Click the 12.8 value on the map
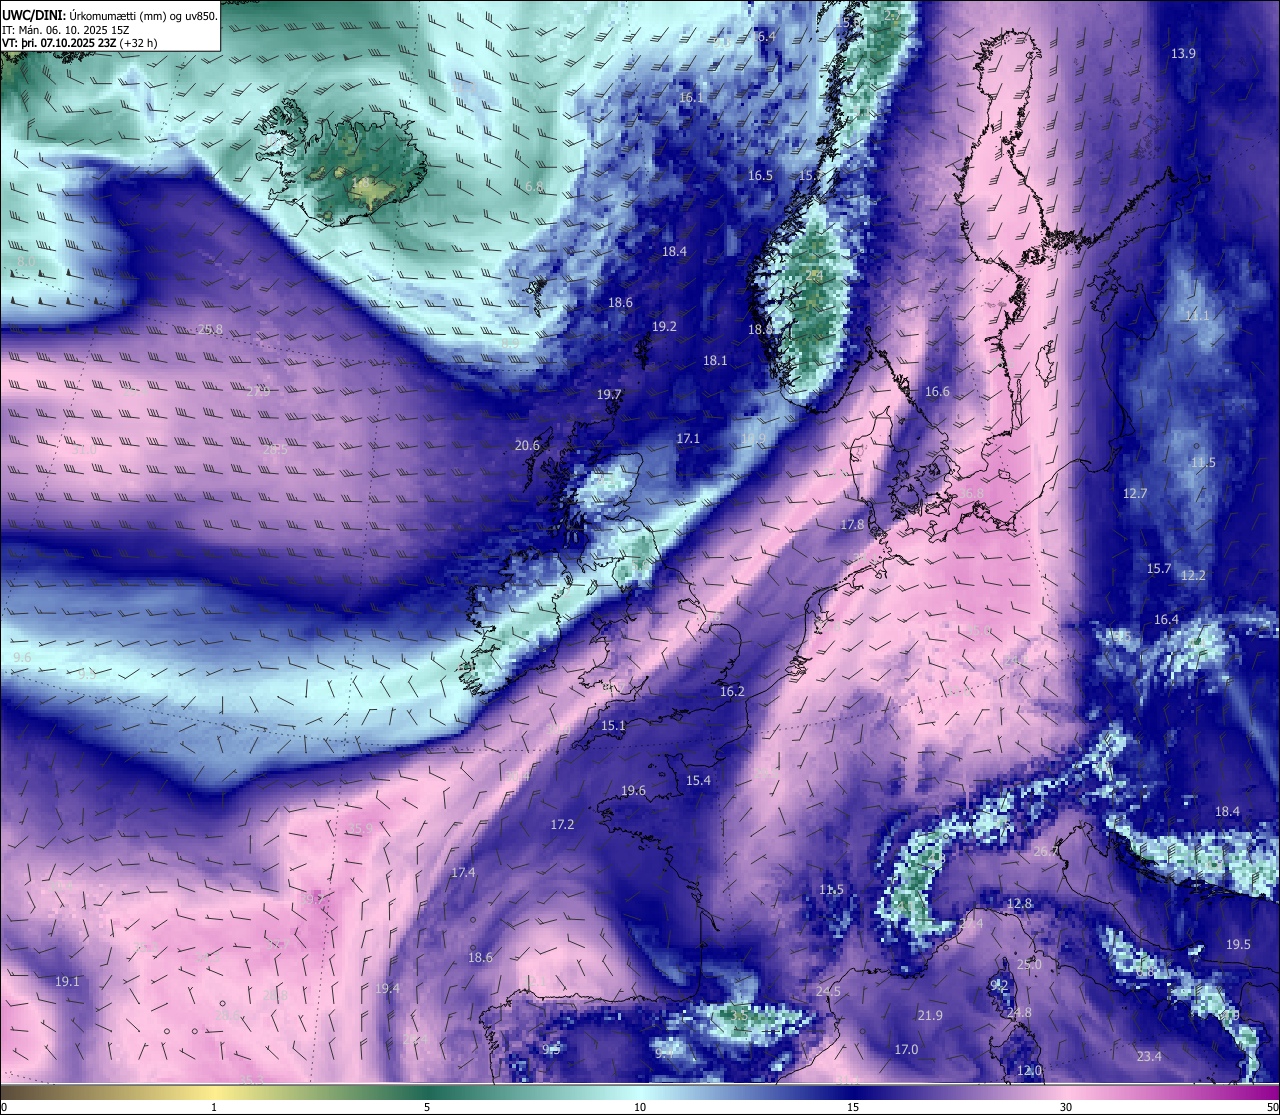This screenshot has width=1280, height=1115. tap(1019, 904)
